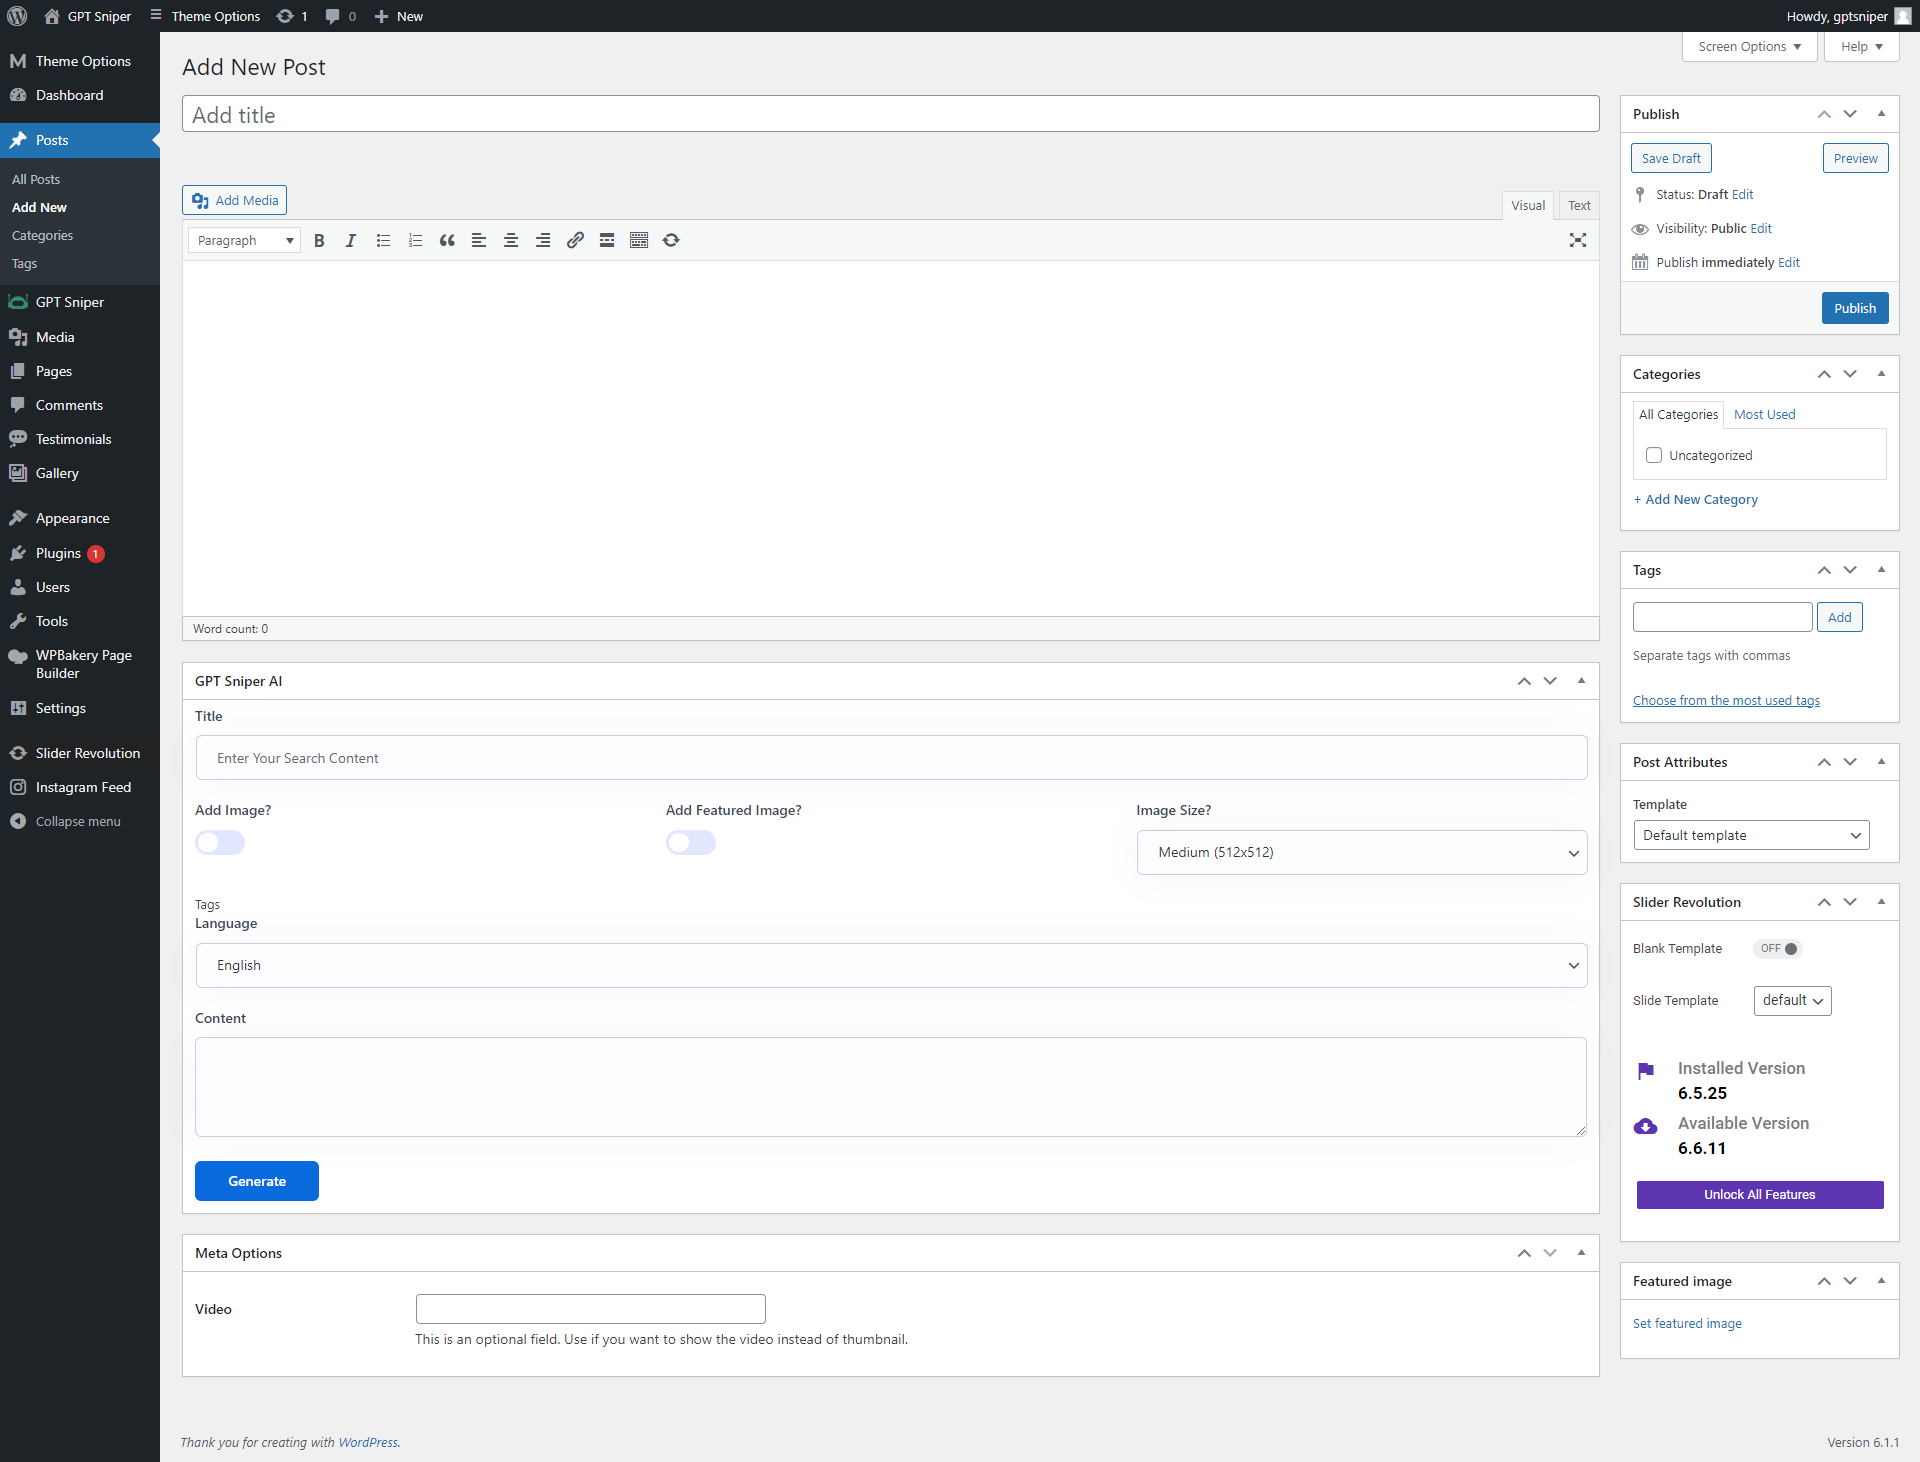The image size is (1920, 1462).
Task: Select the All Categories tab
Action: click(1678, 414)
